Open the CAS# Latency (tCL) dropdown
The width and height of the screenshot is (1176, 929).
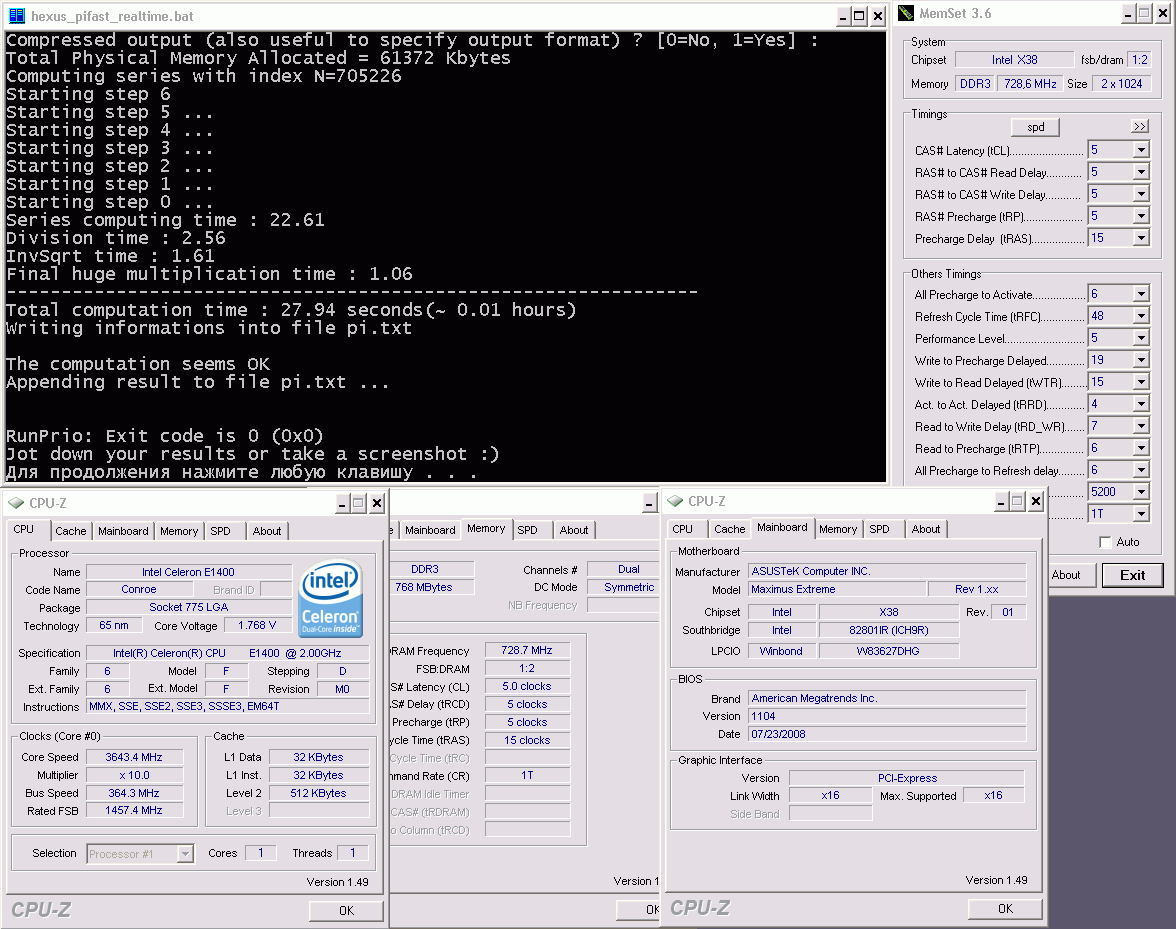point(1141,150)
